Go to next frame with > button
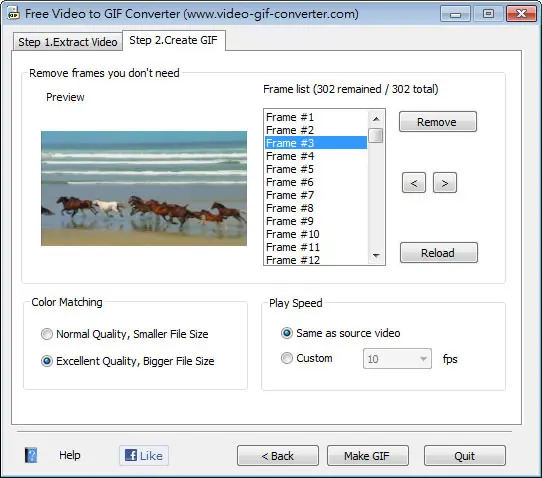This screenshot has height=478, width=542. (445, 183)
